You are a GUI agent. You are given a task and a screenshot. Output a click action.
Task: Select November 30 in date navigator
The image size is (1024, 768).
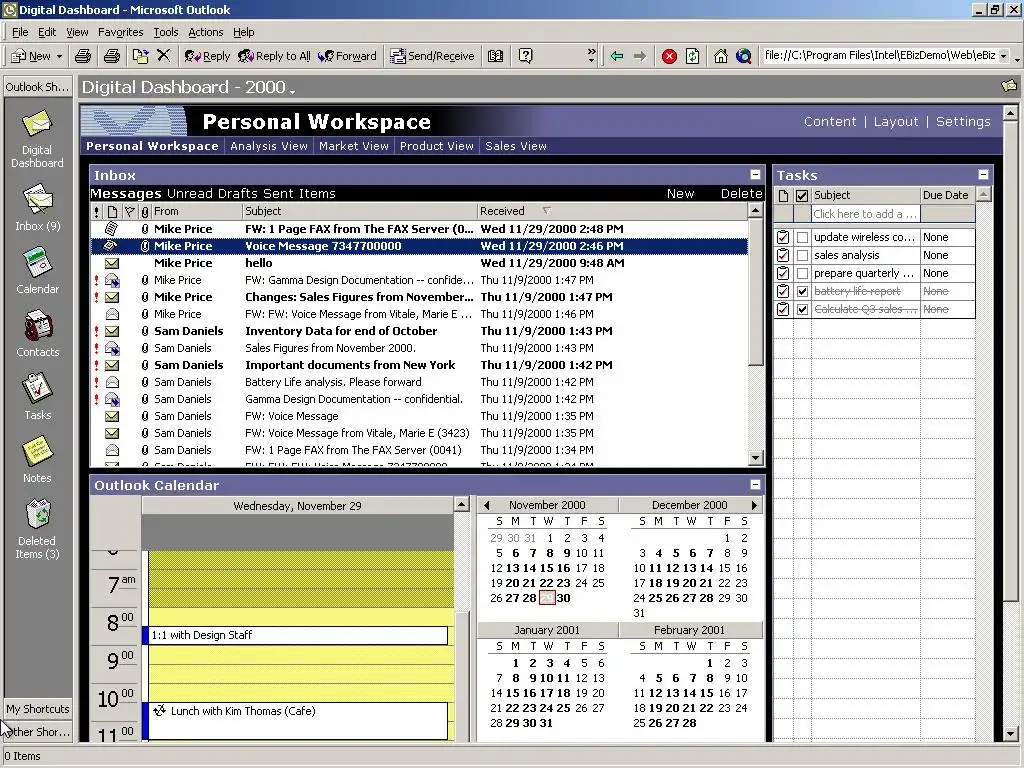[x=563, y=598]
